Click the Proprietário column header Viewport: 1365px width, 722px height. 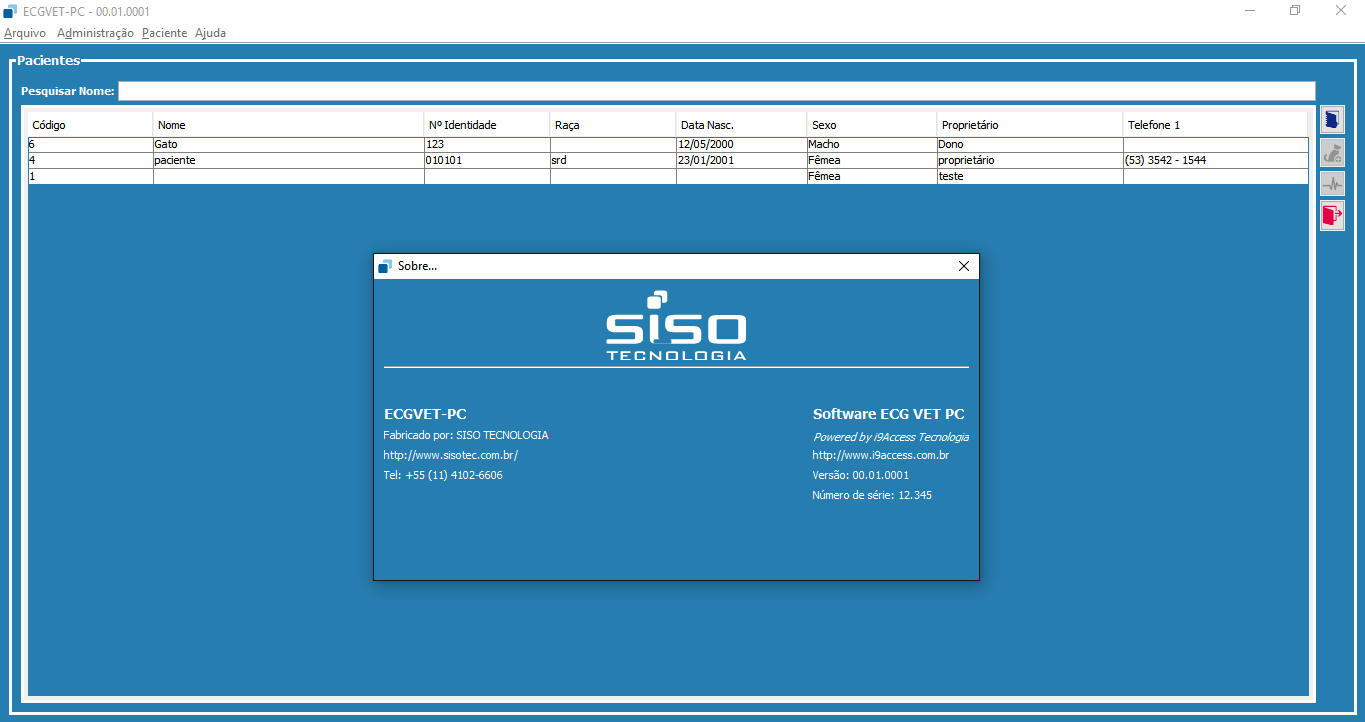click(x=1030, y=125)
